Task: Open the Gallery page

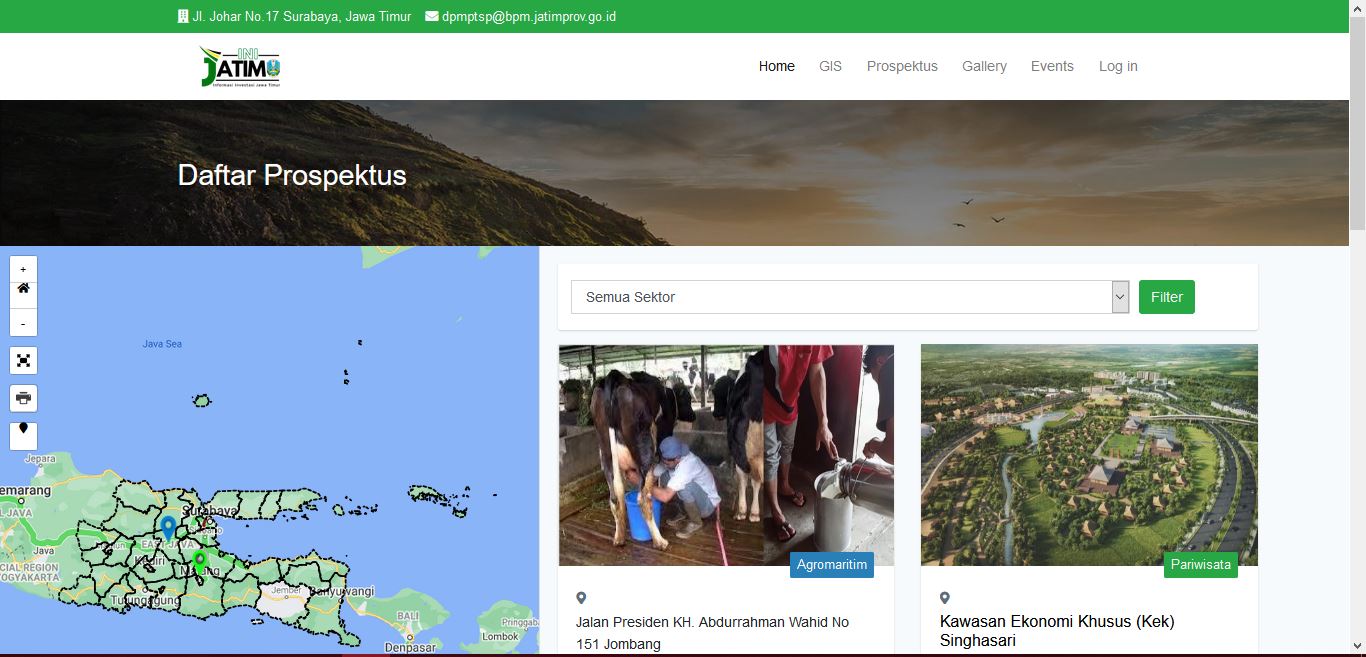Action: pyautogui.click(x=984, y=66)
